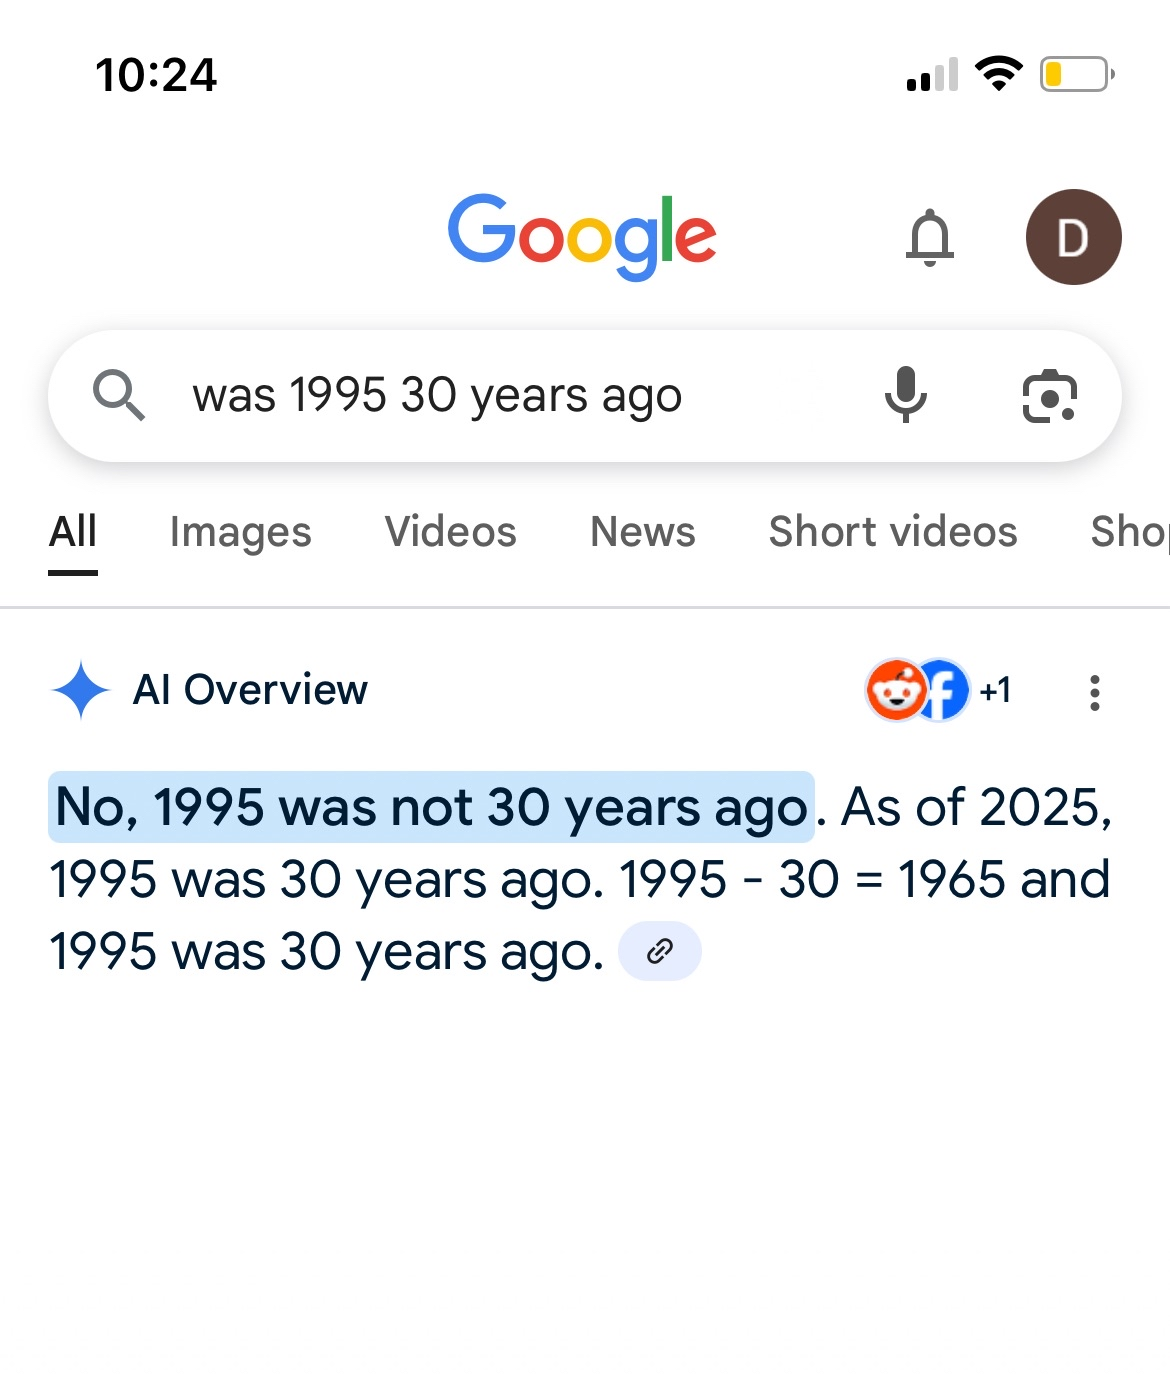This screenshot has height=1374, width=1170.
Task: Tap the notifications bell icon
Action: tap(929, 238)
